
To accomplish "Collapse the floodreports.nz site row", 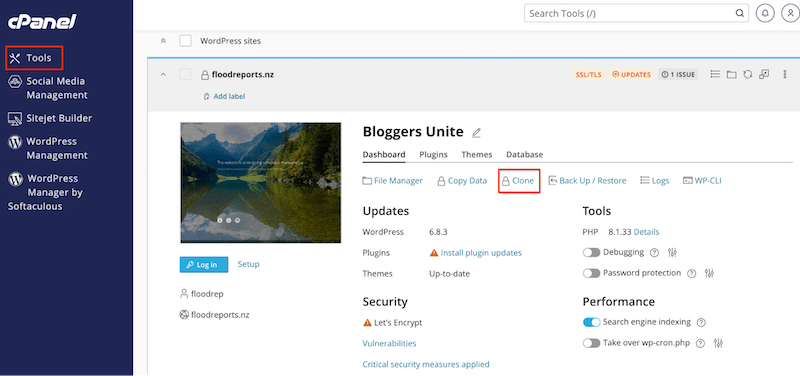I will pyautogui.click(x=163, y=74).
